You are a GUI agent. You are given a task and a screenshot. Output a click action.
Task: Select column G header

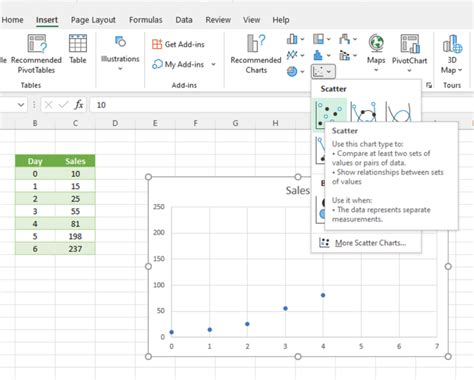click(x=235, y=123)
